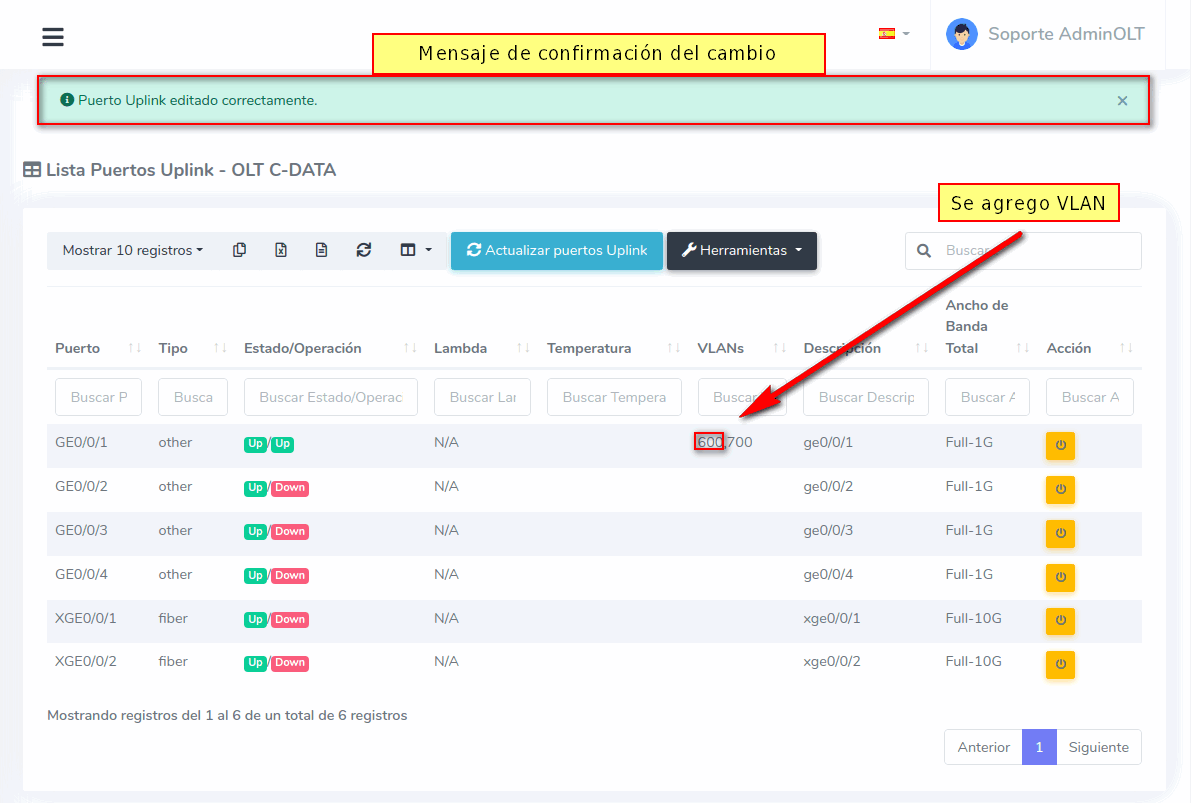Expand Mostrar 10 registros dropdown
Image resolution: width=1191 pixels, height=803 pixels.
point(132,250)
